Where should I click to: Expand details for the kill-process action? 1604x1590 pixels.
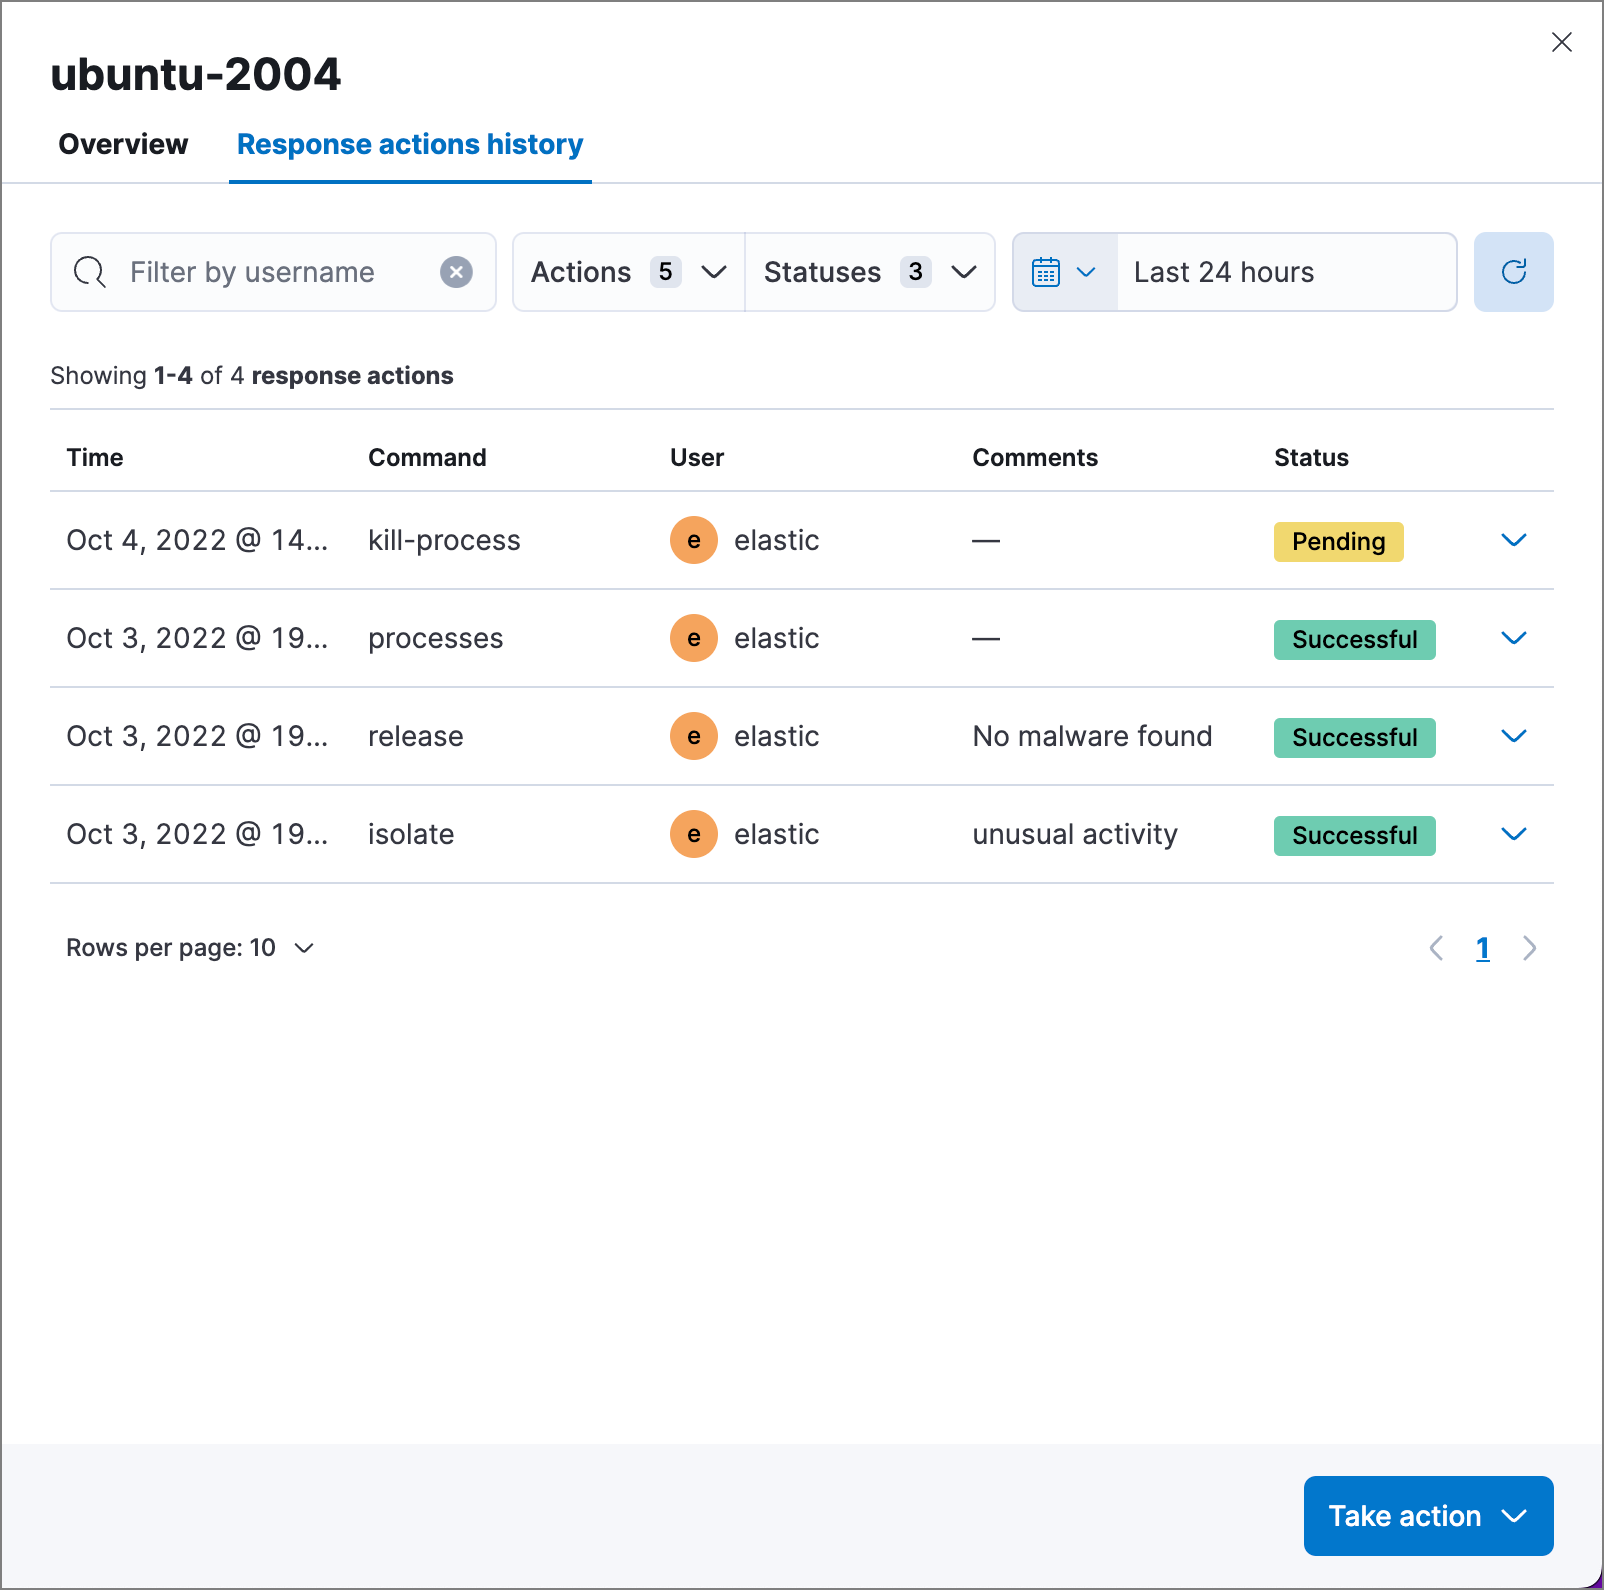pyautogui.click(x=1514, y=540)
